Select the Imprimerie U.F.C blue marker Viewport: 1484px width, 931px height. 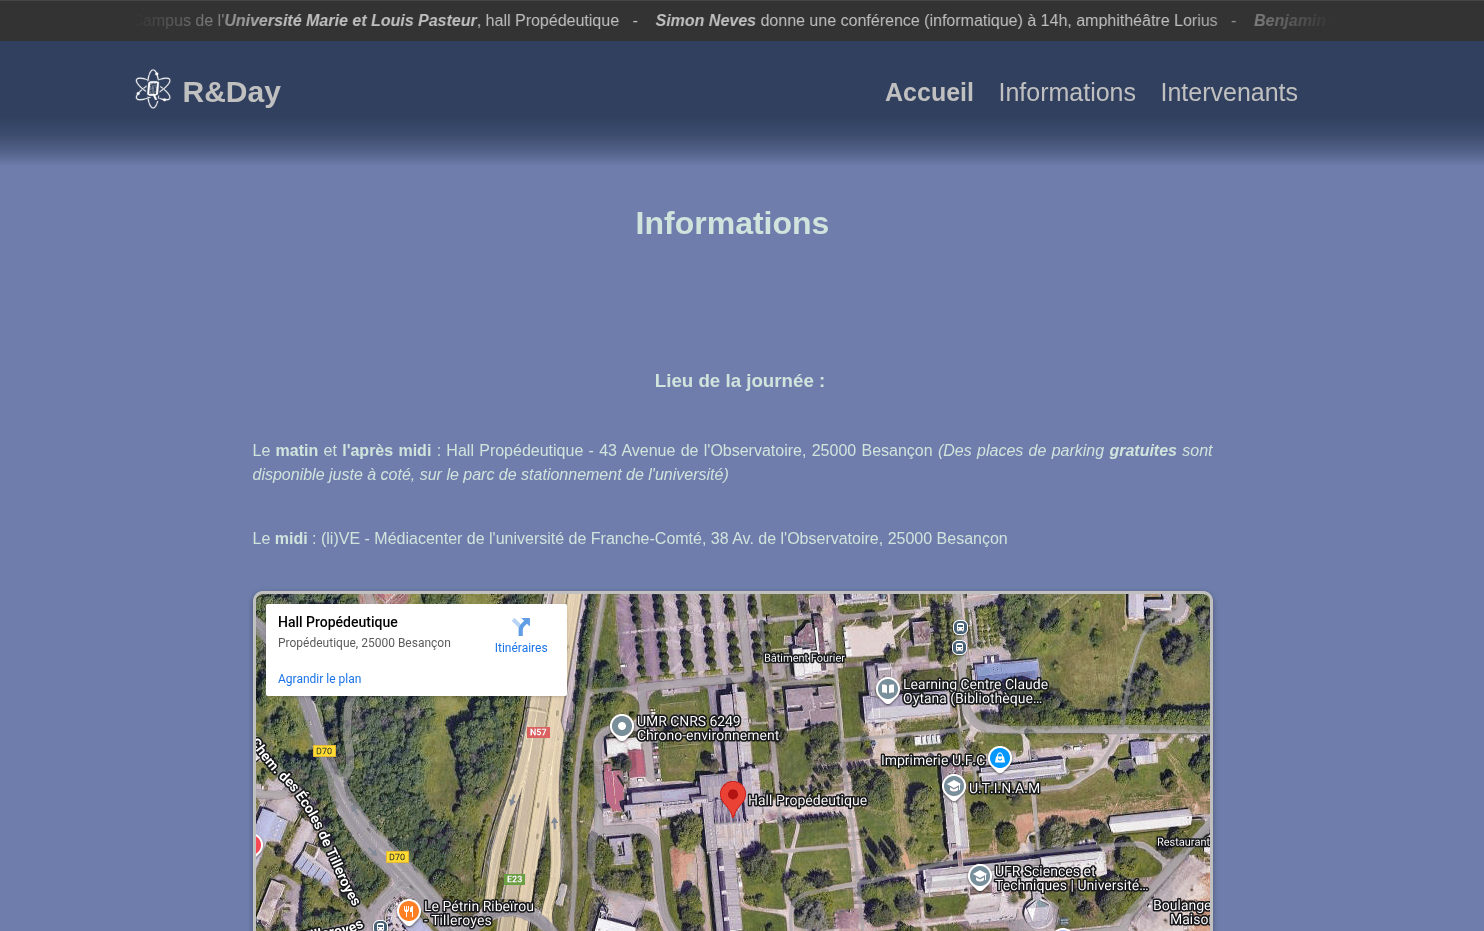[x=999, y=758]
